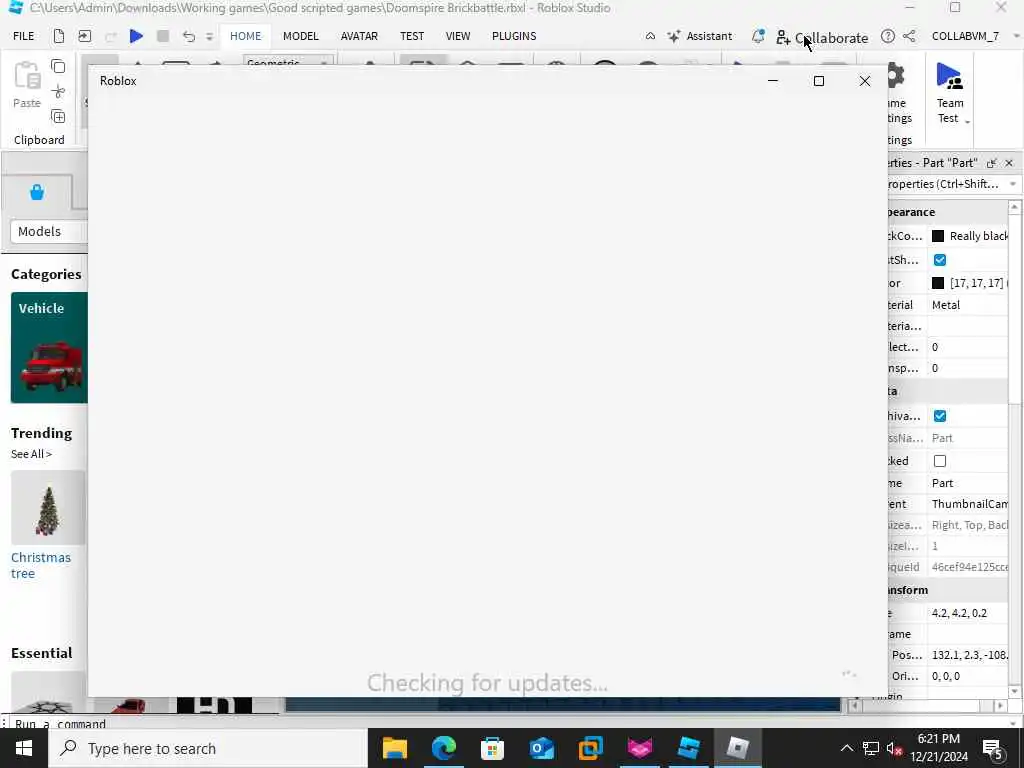Switch to the HOME ribbon tab
Screen dimensions: 1024x768
[246, 36]
